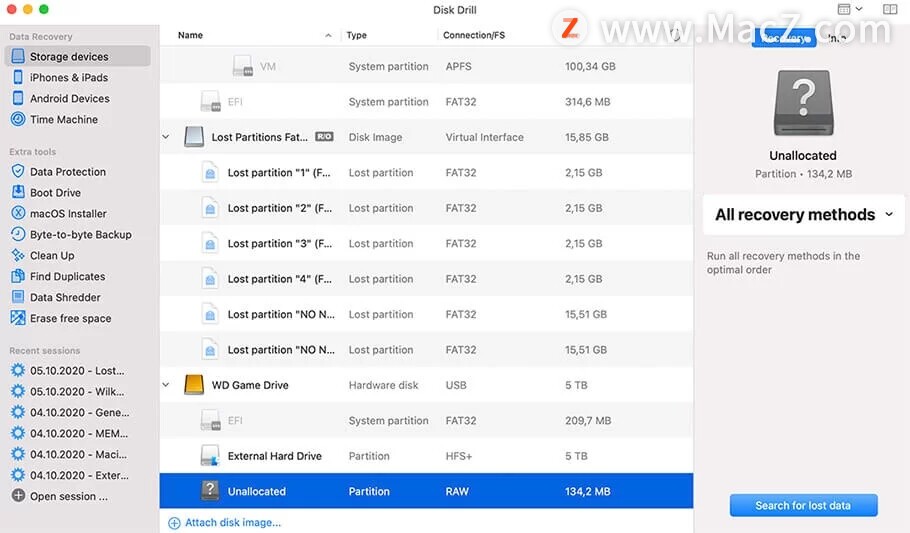Open recent session 05.10.2020 - Wilk...
910x533 pixels.
pos(77,391)
